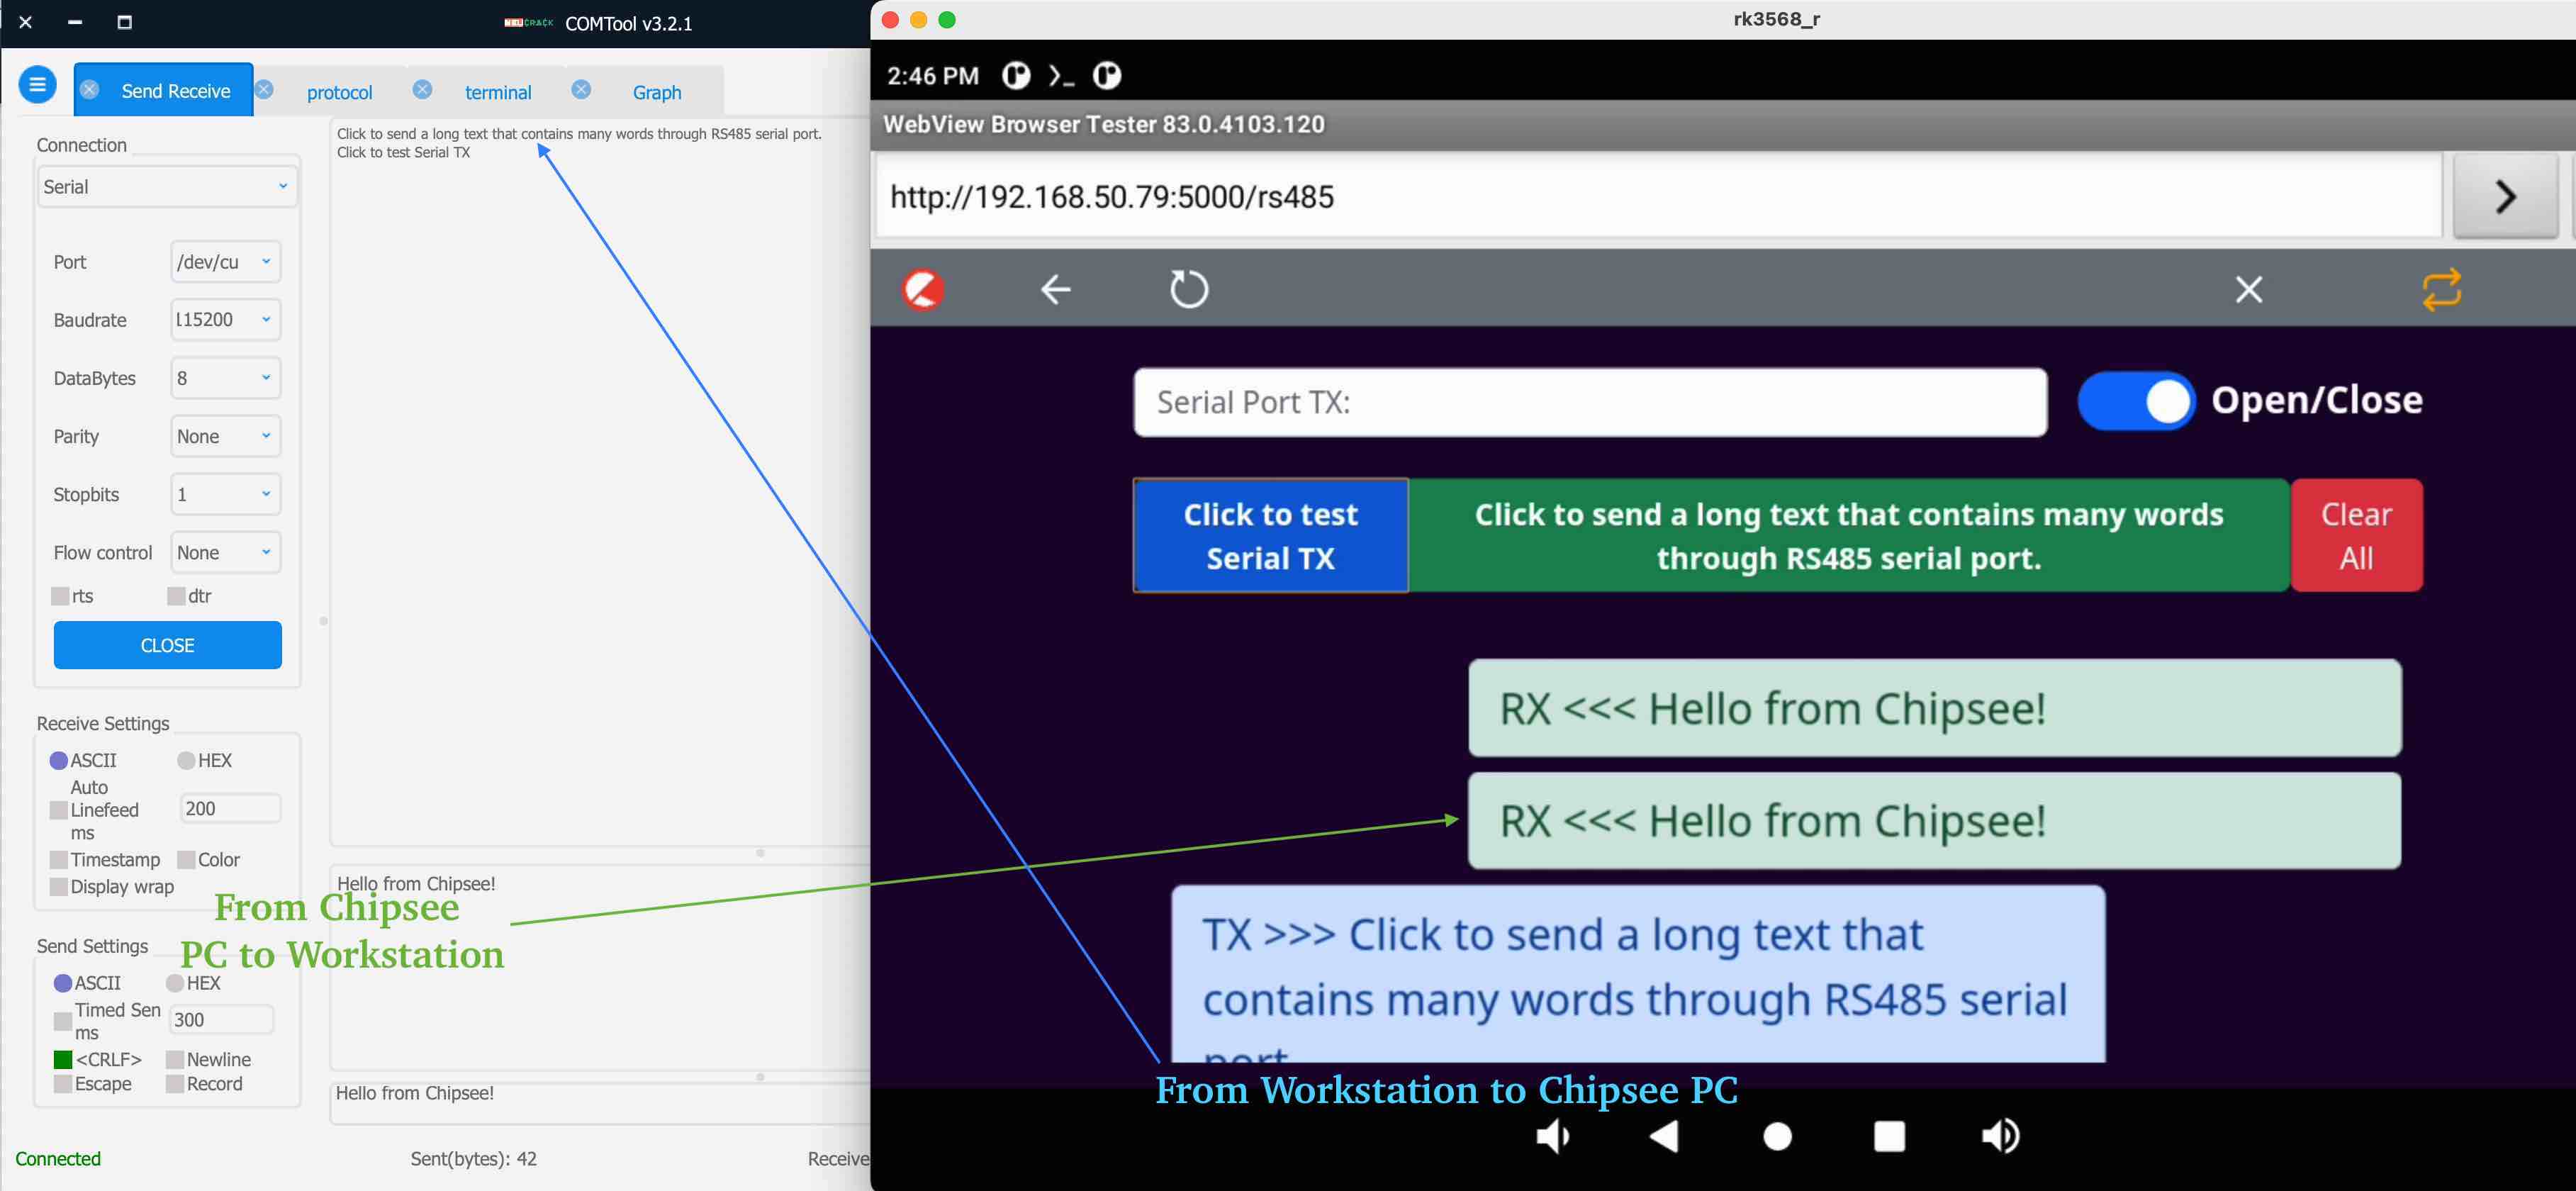Go back with the left arrow icon
This screenshot has height=1191, width=2576.
(1056, 290)
